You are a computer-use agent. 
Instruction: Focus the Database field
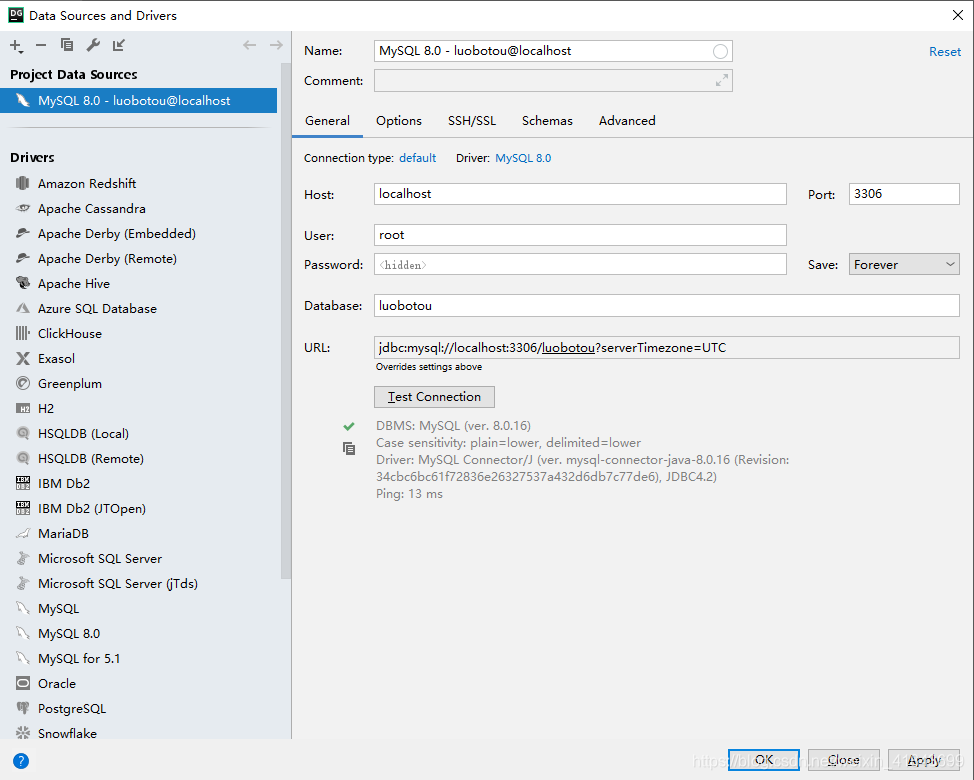(x=667, y=306)
